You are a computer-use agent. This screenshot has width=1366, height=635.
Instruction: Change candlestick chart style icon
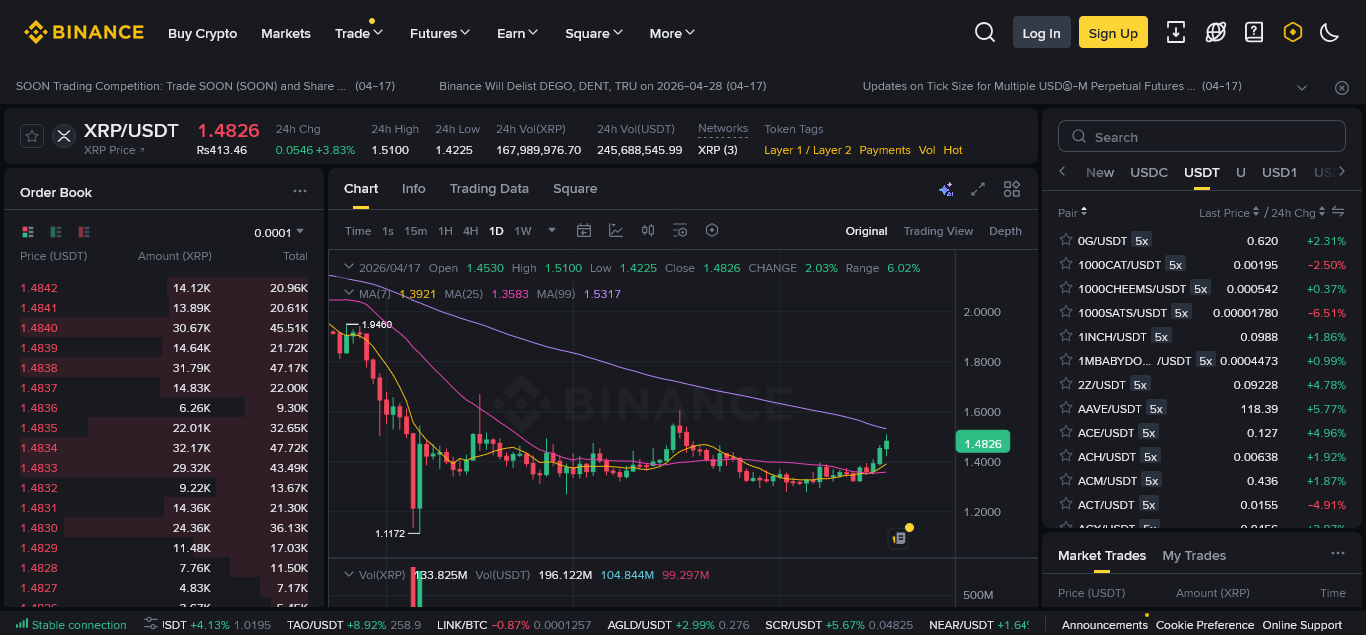[648, 231]
